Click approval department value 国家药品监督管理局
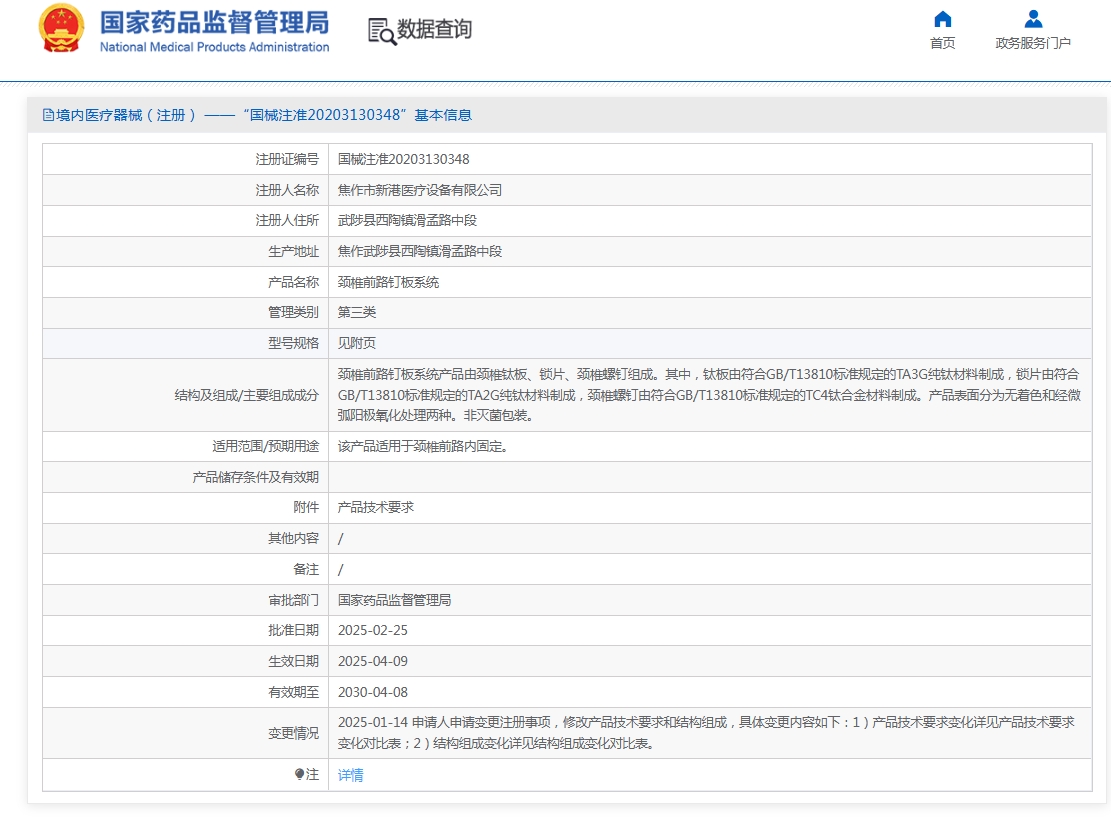The image size is (1111, 819). pyautogui.click(x=394, y=600)
